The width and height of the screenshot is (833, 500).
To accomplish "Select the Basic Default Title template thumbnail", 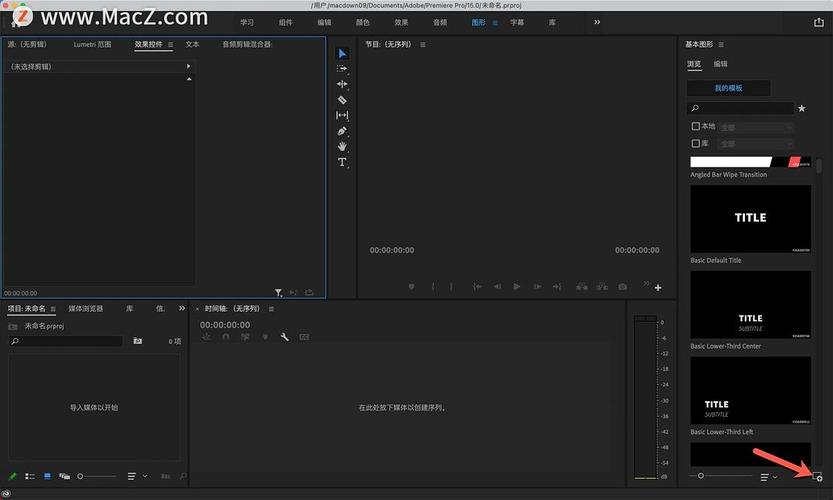I will [750, 218].
